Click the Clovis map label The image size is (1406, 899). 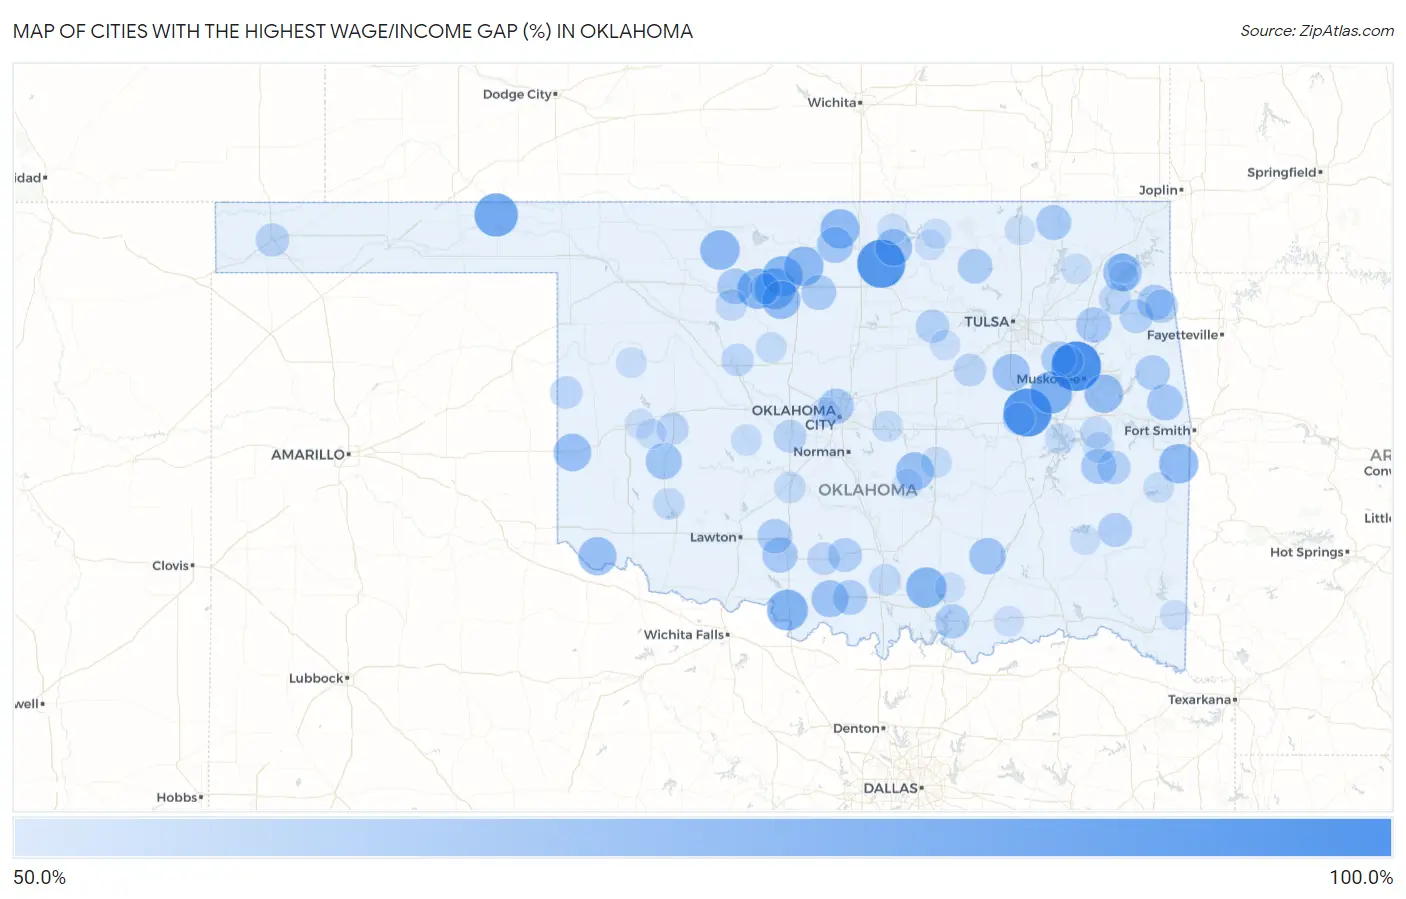click(170, 566)
